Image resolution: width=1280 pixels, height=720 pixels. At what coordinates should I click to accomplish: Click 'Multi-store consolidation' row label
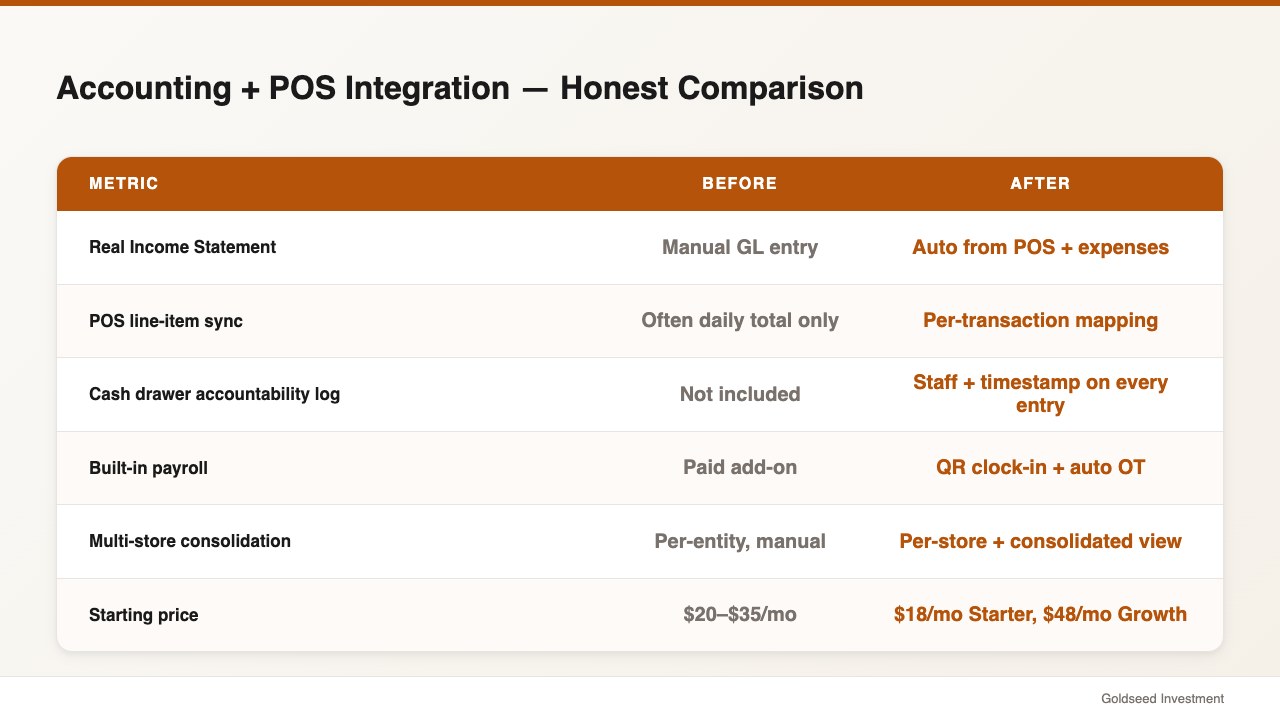(x=190, y=541)
